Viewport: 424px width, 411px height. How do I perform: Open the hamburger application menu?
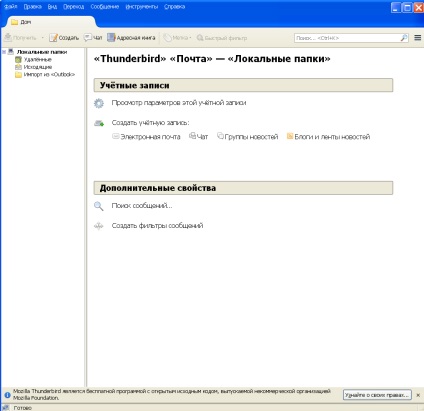[x=418, y=38]
